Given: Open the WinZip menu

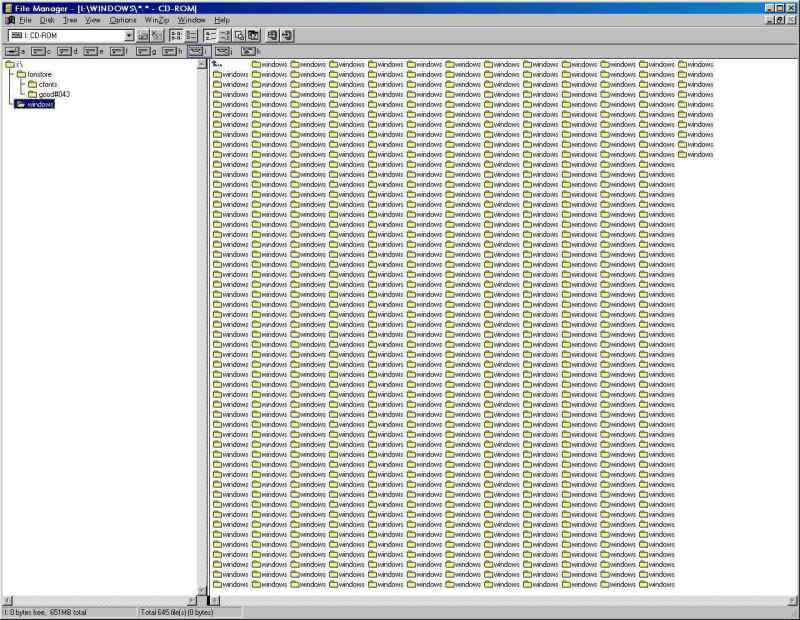Looking at the screenshot, I should click(x=157, y=20).
